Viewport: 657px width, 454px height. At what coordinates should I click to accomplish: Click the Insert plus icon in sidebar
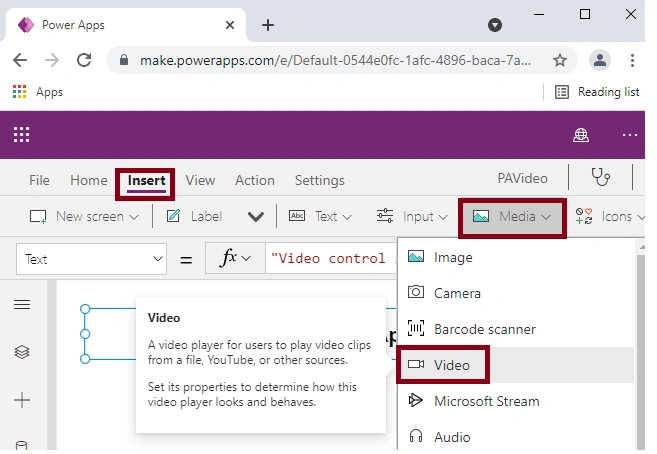coord(22,400)
